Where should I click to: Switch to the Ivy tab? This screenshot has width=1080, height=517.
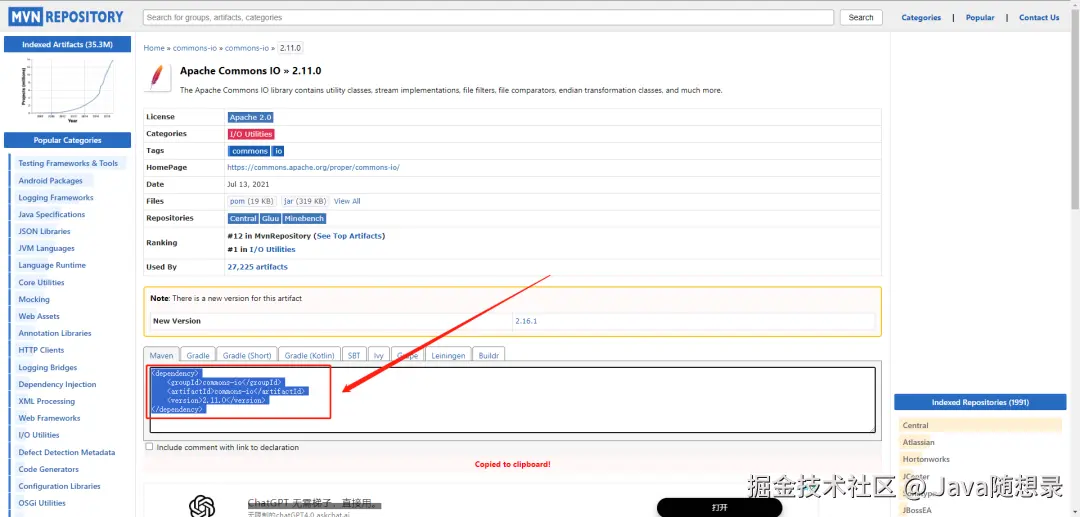[378, 355]
